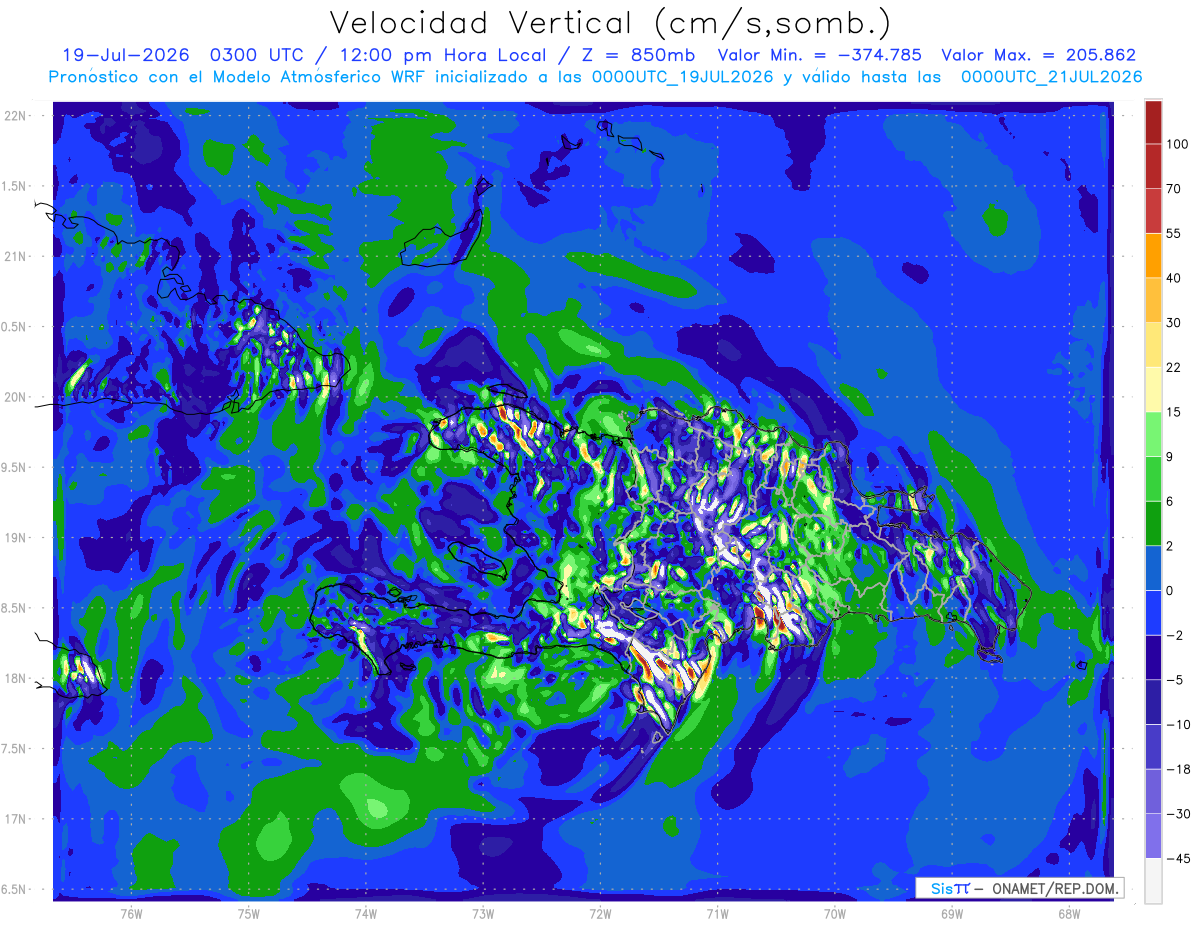Click the longitude label "76W"
The height and width of the screenshot is (927, 1200).
(131, 914)
